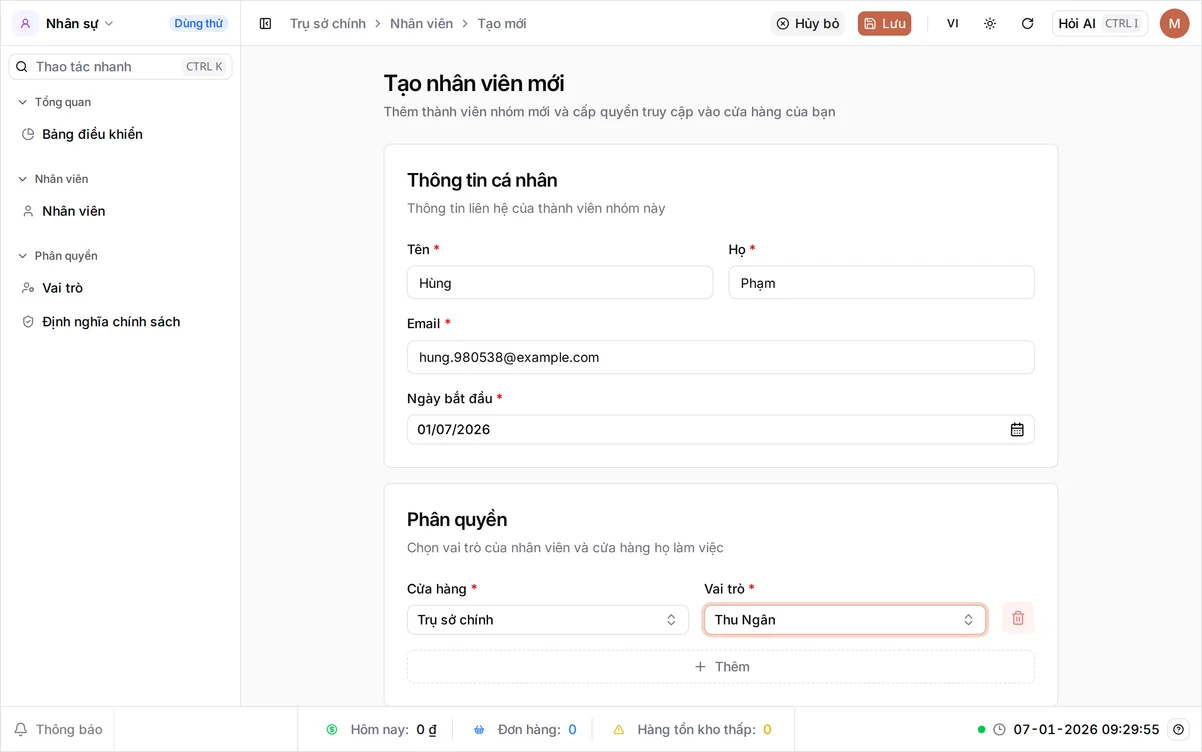Go to Trụ sở chính breadcrumb
The image size is (1202, 752).
tap(328, 23)
